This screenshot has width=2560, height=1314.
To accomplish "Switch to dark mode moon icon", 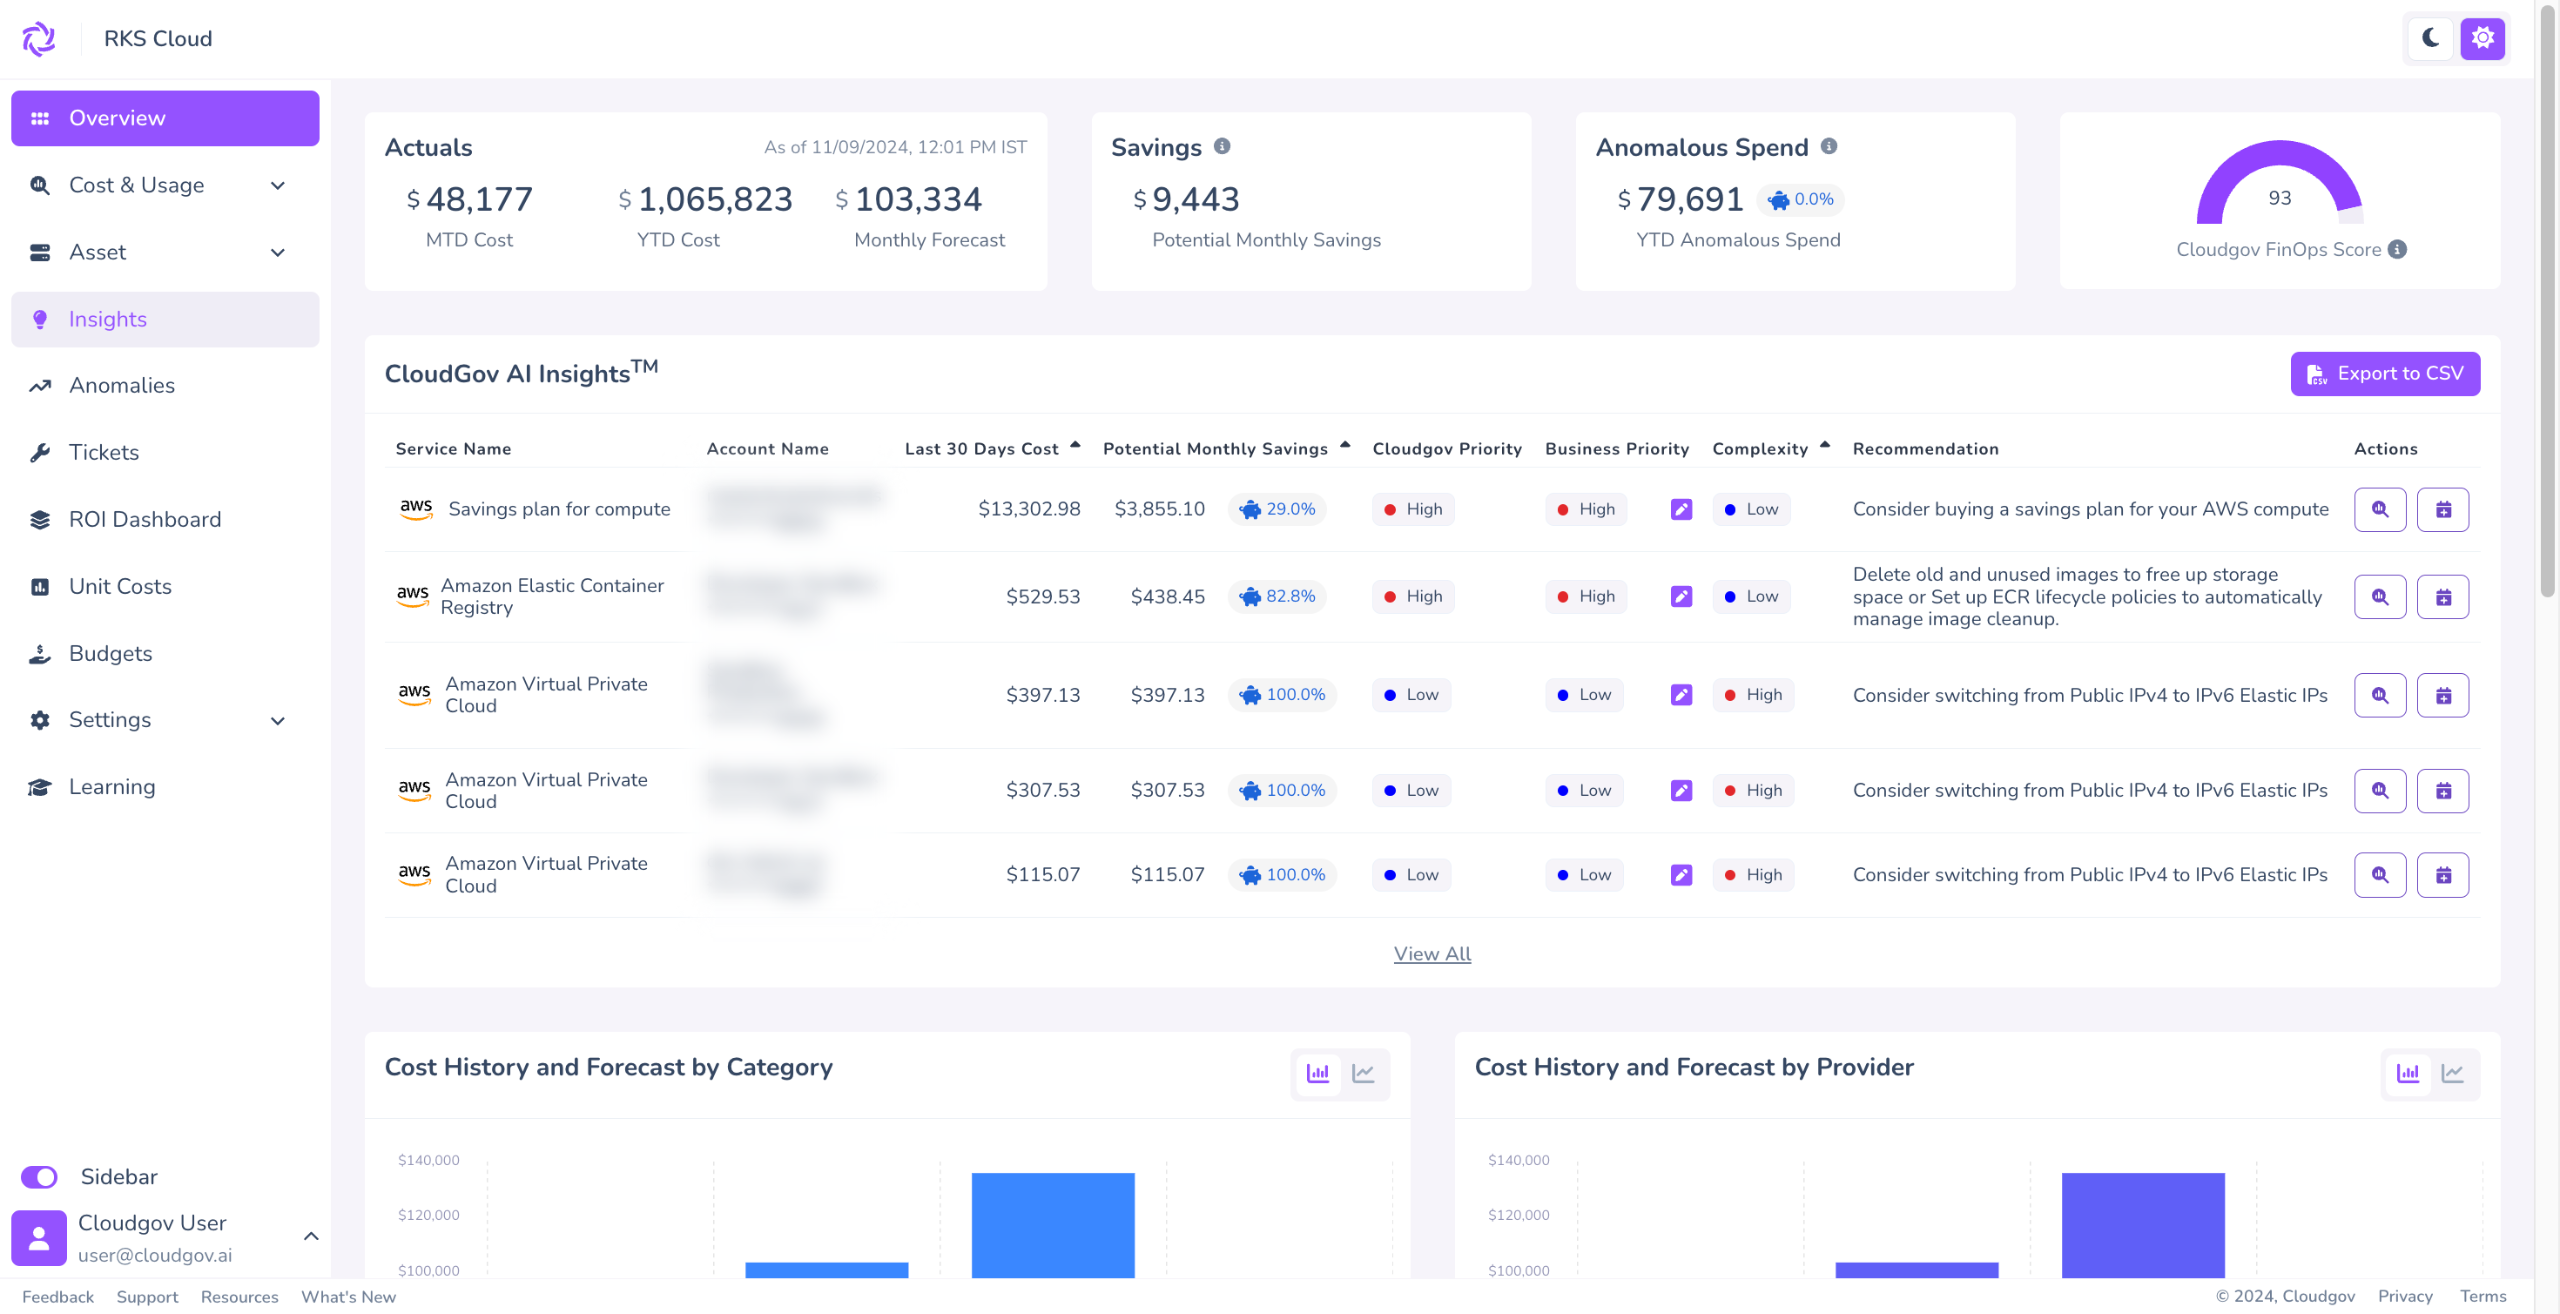I will (x=2430, y=38).
